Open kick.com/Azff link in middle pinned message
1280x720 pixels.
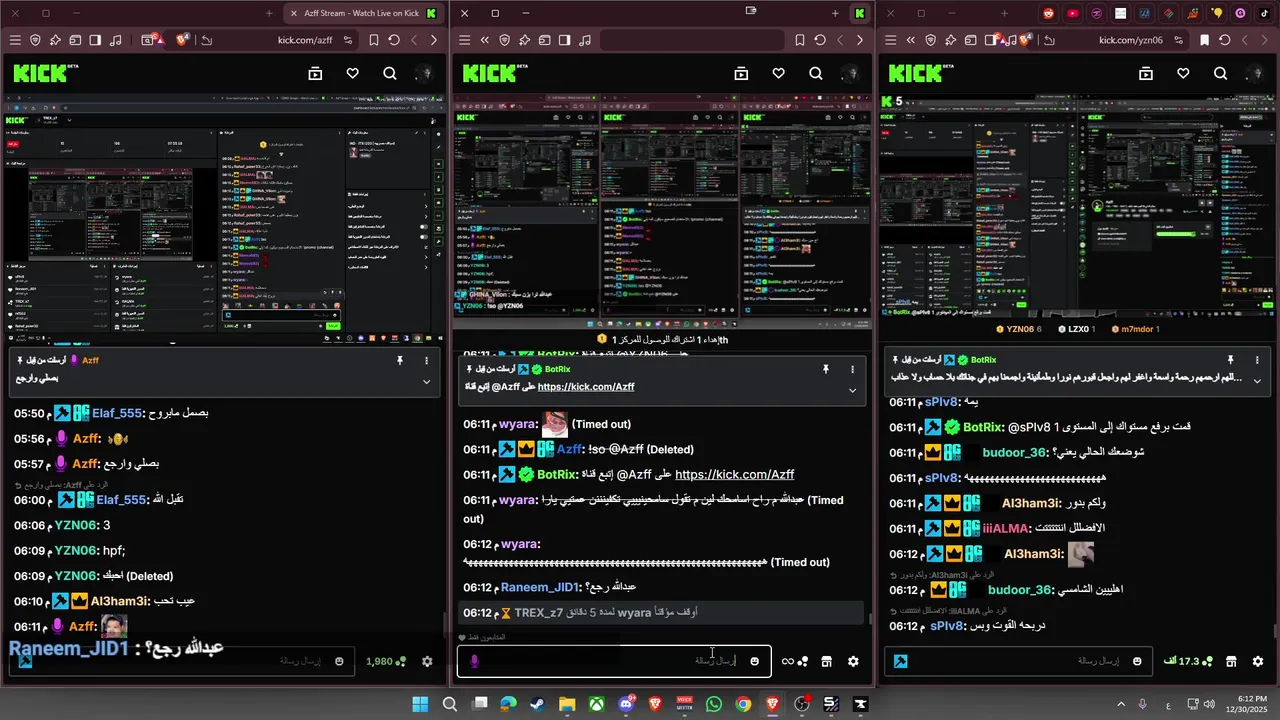click(x=586, y=387)
